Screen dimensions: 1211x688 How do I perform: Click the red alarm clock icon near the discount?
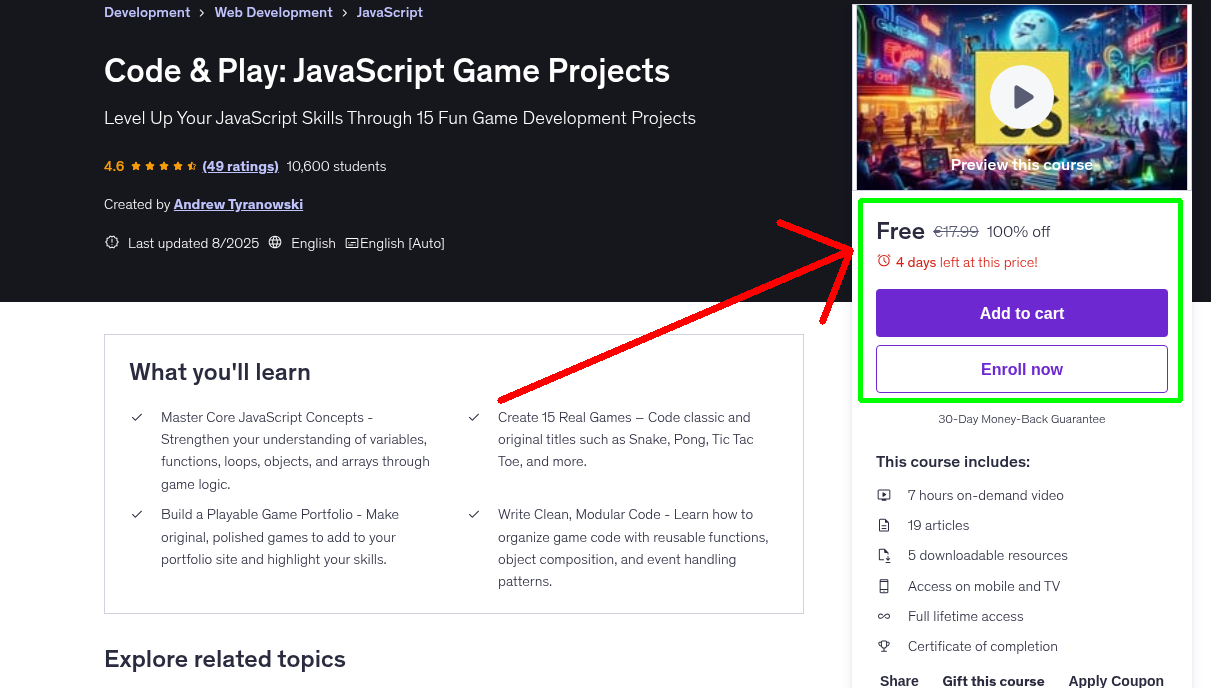[x=883, y=260]
